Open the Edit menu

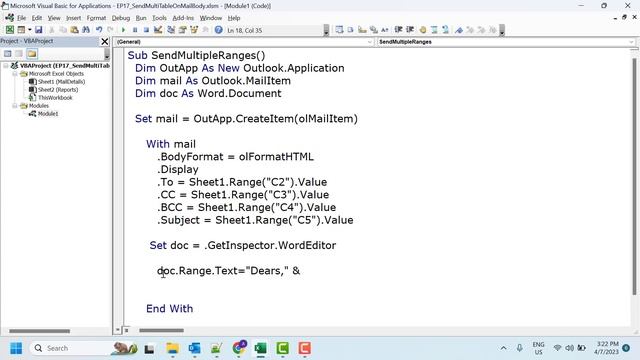(x=37, y=18)
